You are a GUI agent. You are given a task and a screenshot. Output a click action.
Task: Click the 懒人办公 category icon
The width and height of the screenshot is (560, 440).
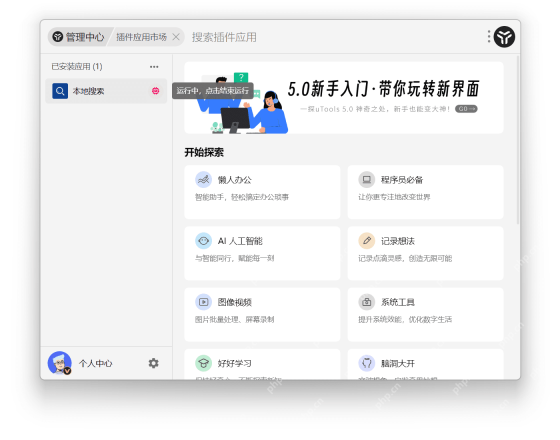[203, 180]
